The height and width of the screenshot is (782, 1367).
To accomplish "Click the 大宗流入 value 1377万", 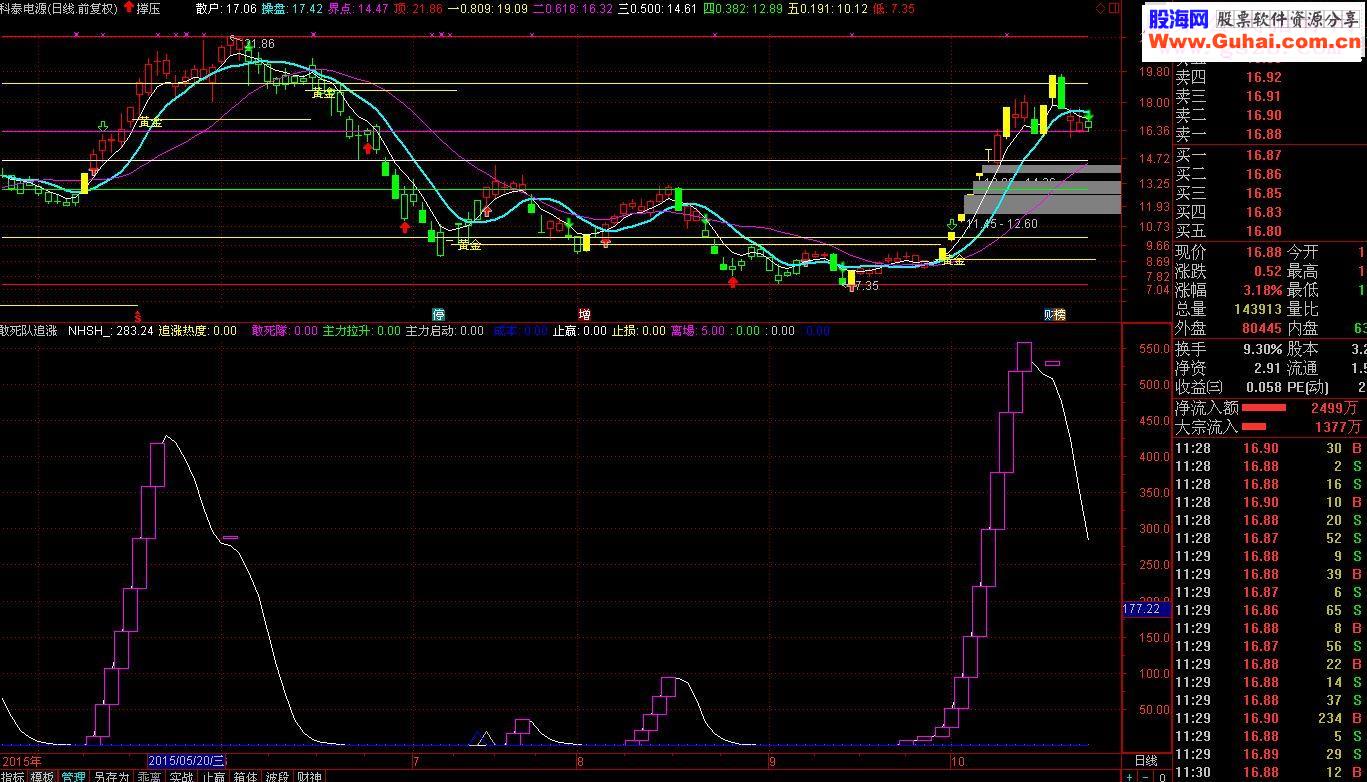I will [x=1338, y=427].
